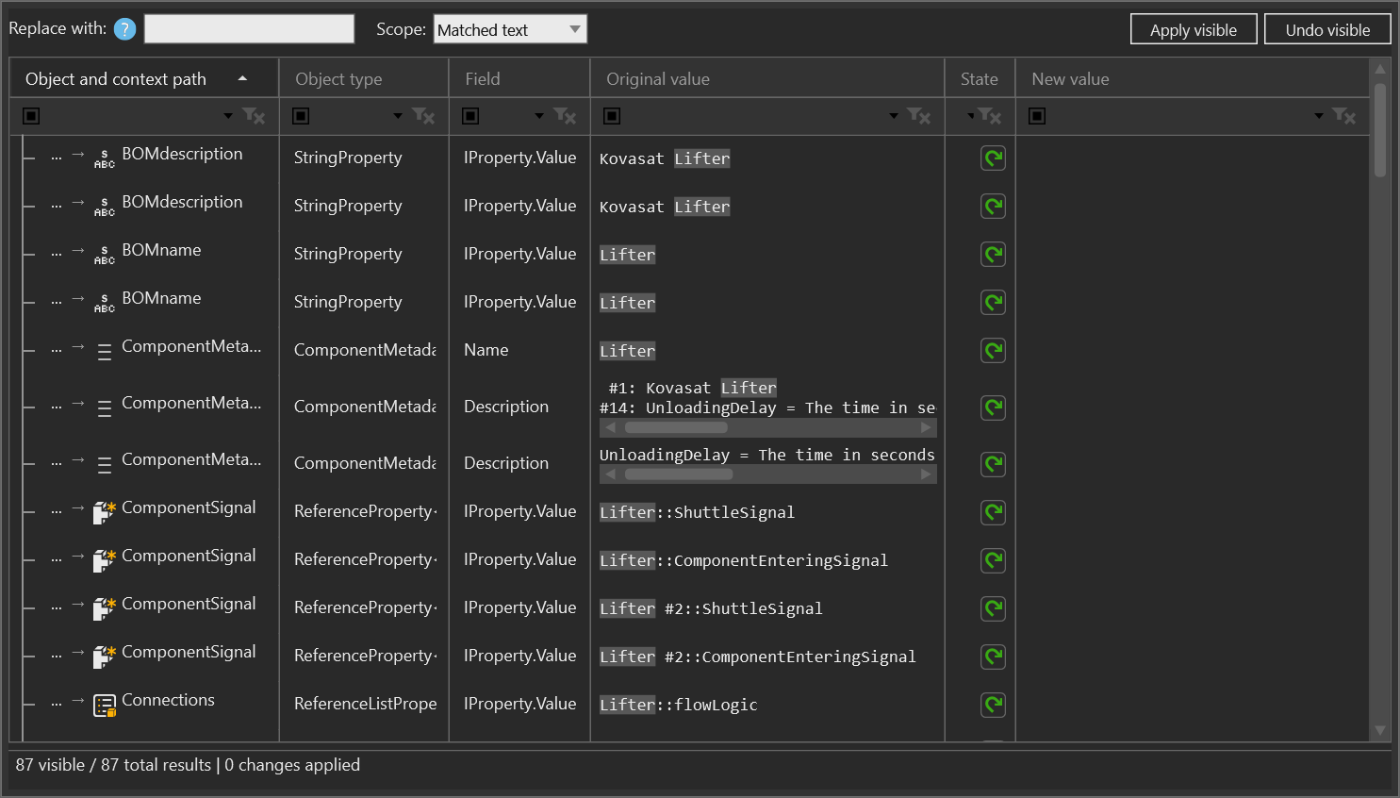Screen dimensions: 1400x798
Task: Clear filter on Object type column
Action: (x=424, y=116)
